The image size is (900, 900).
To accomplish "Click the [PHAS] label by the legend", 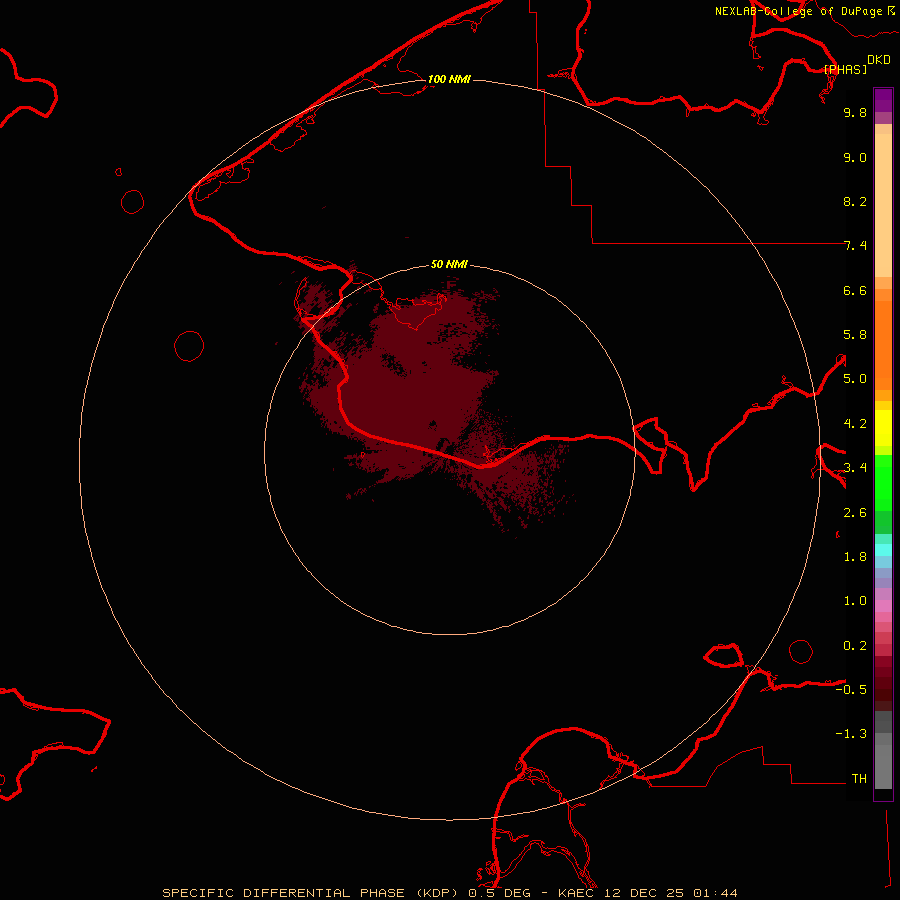I will (845, 69).
